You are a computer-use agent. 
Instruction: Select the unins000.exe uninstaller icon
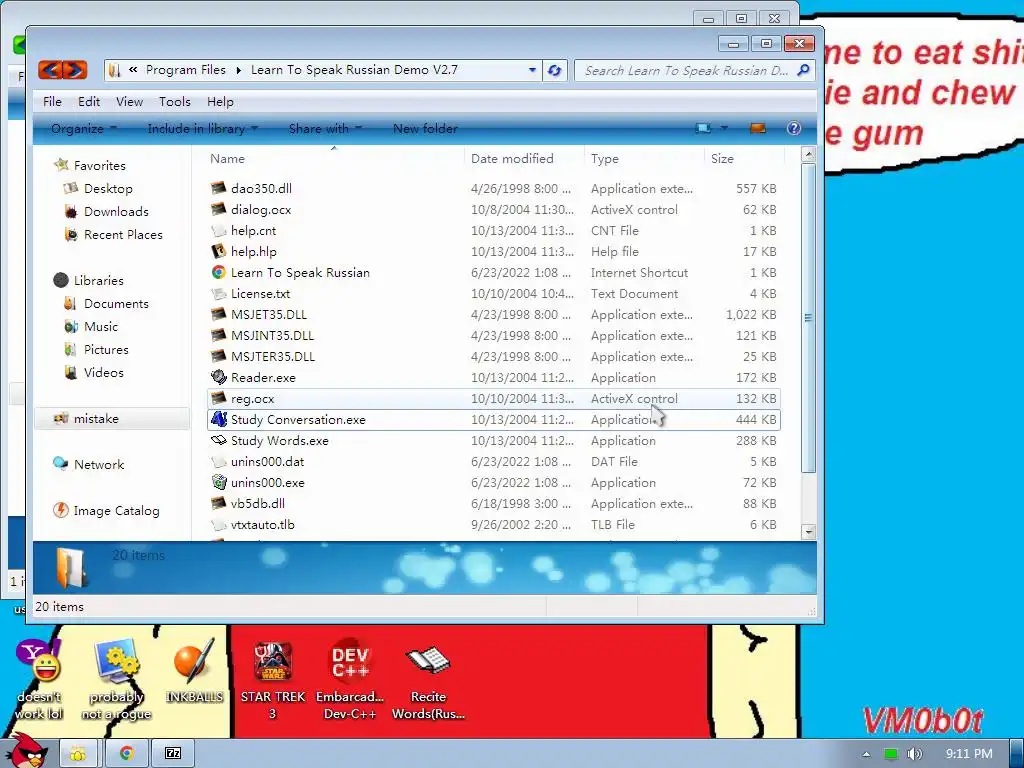(218, 482)
